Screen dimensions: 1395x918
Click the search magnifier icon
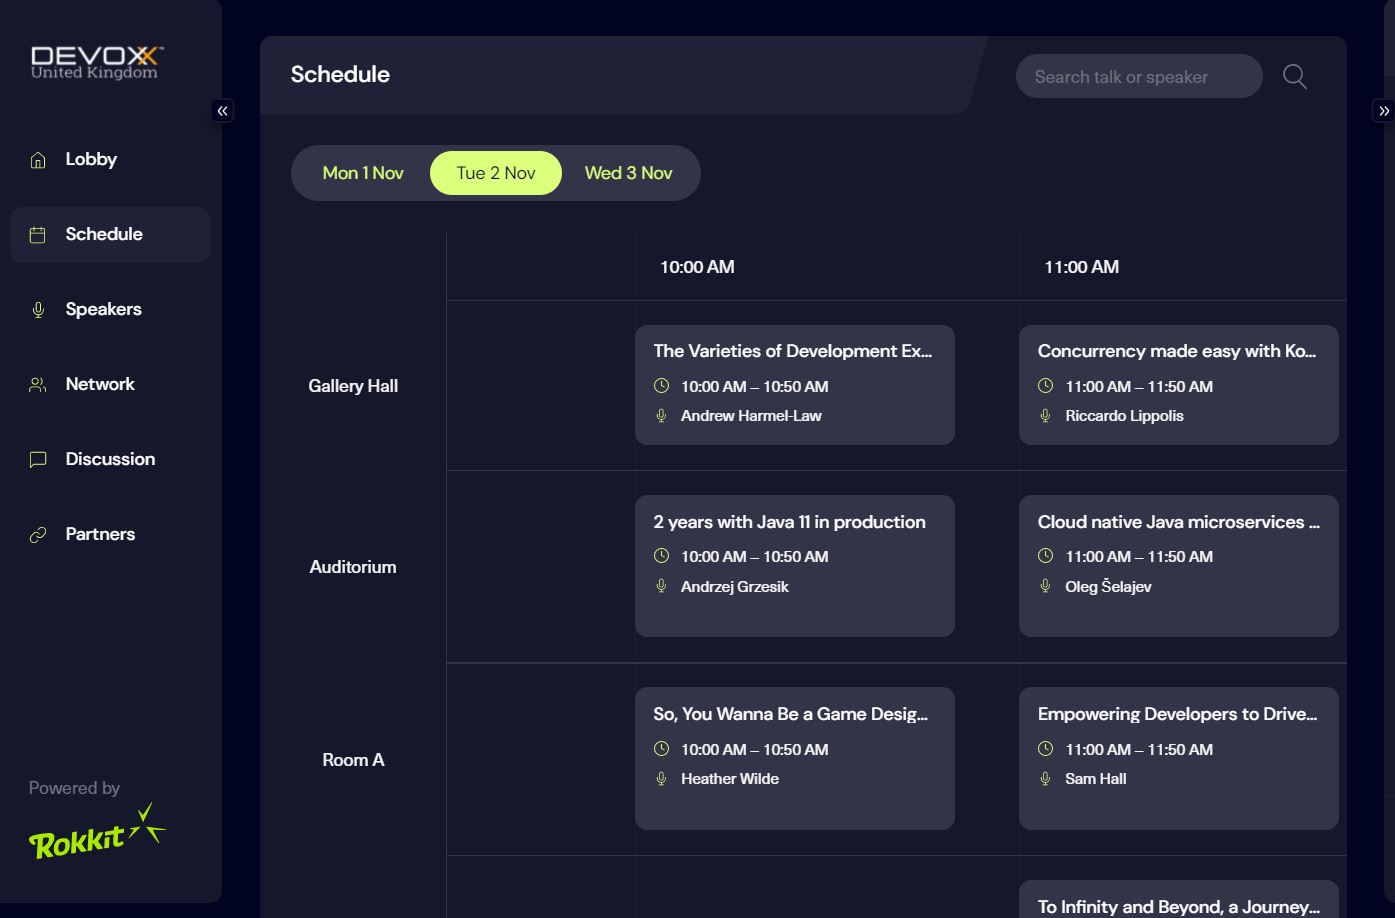tap(1295, 77)
